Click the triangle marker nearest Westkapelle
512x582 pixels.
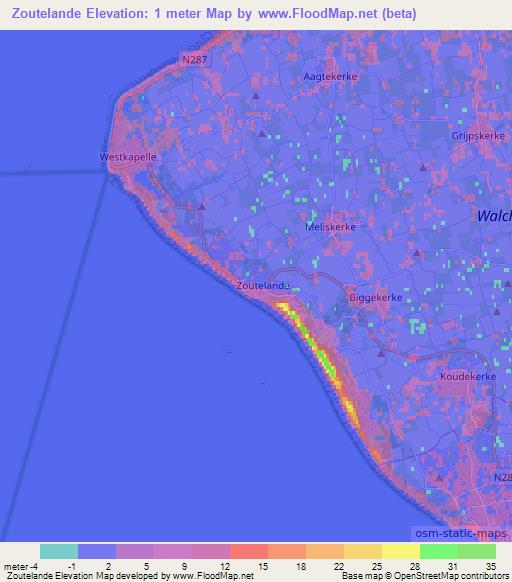tap(202, 206)
